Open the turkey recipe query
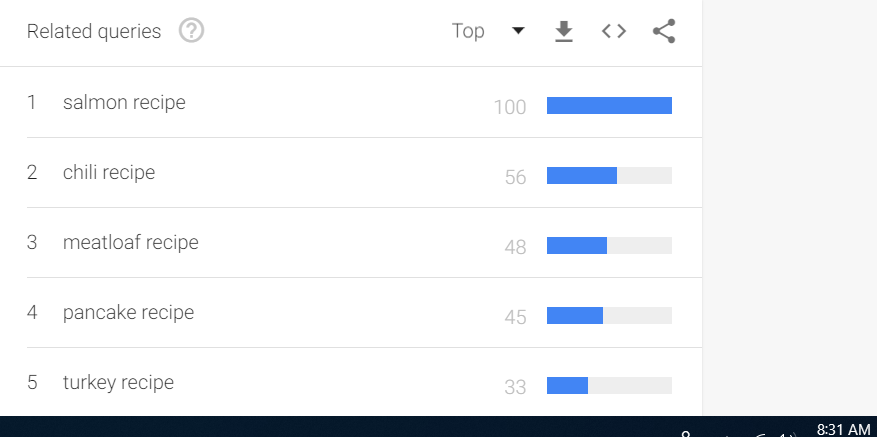The image size is (877, 437). click(x=118, y=382)
